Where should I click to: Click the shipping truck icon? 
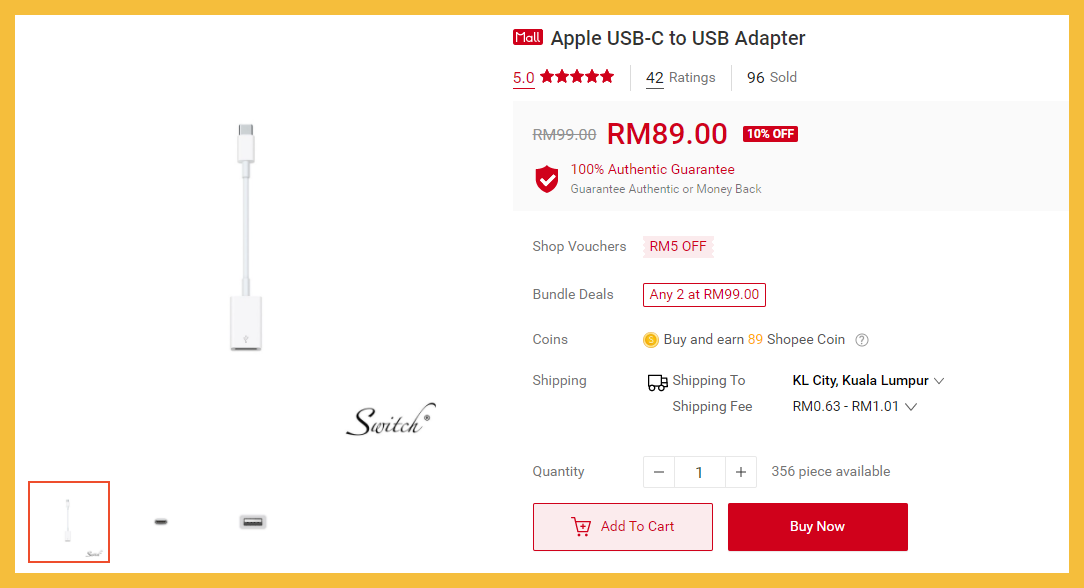tap(657, 382)
